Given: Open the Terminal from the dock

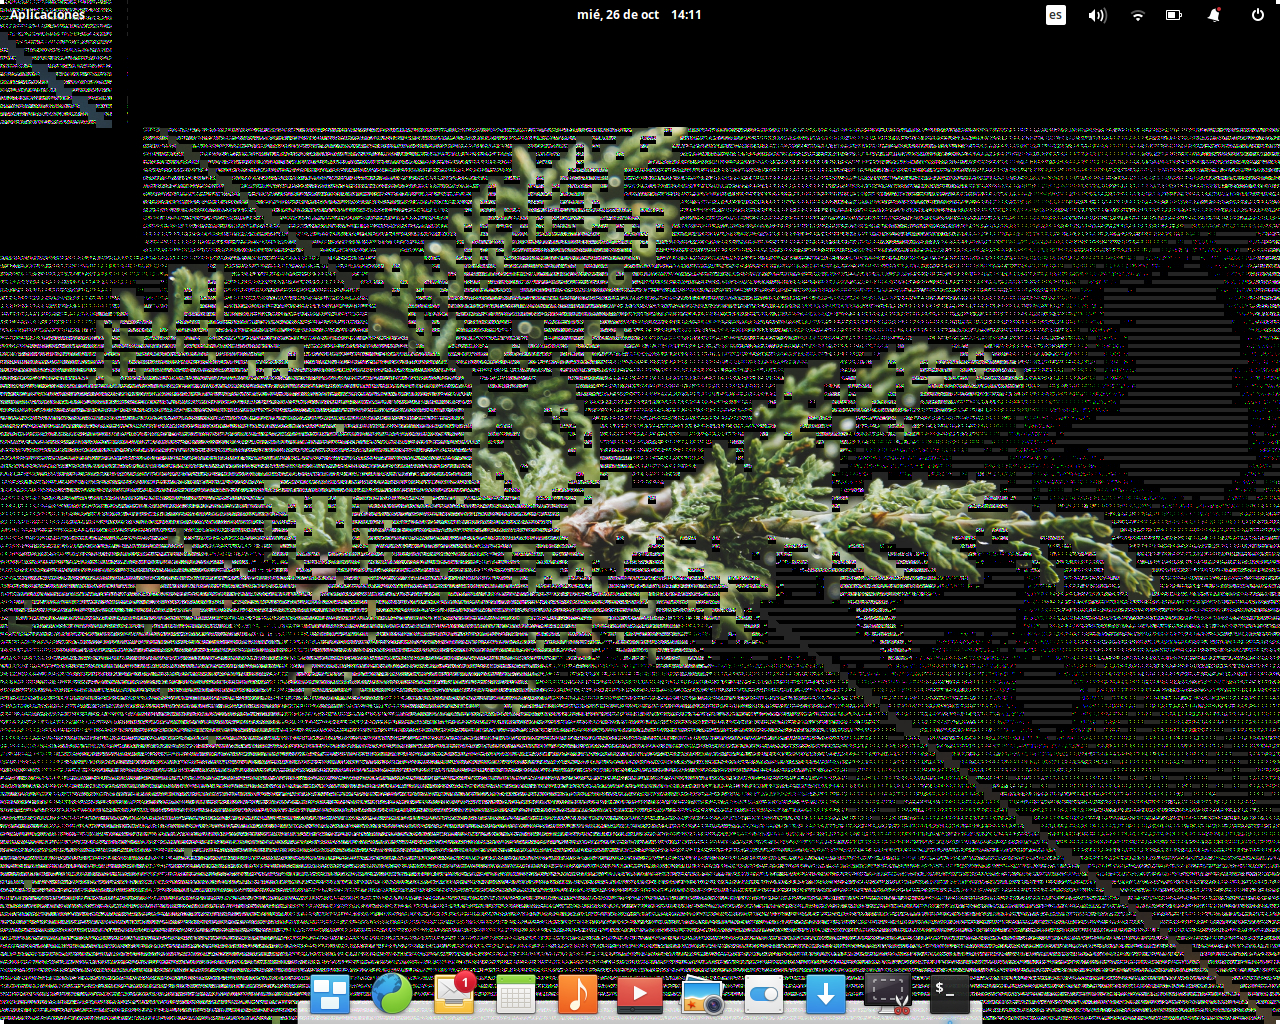Looking at the screenshot, I should (x=950, y=994).
